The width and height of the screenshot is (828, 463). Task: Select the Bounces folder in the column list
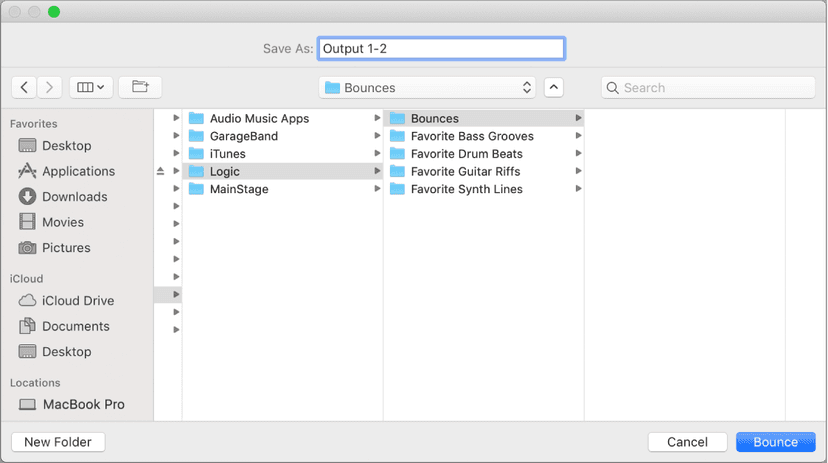tap(484, 118)
